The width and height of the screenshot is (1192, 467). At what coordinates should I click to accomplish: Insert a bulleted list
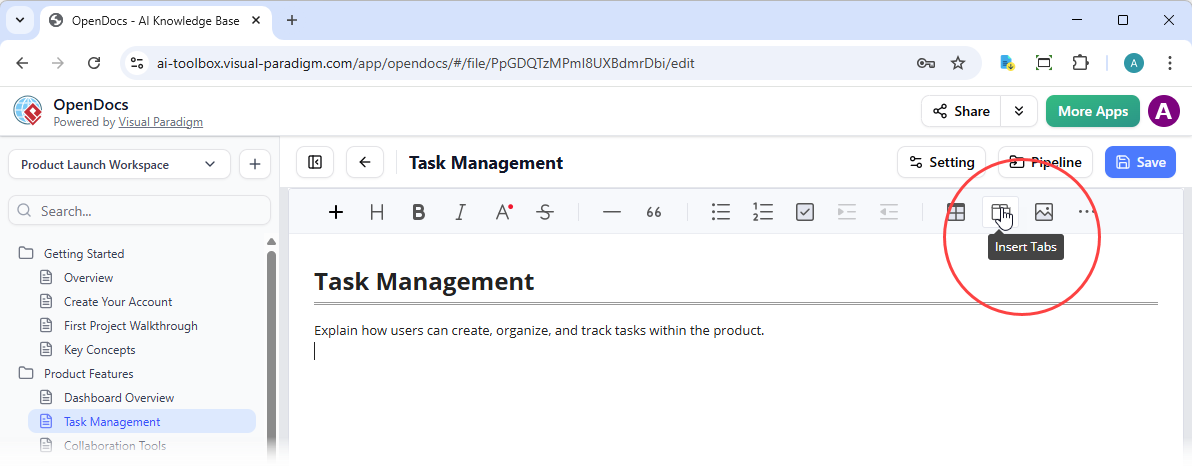click(721, 212)
